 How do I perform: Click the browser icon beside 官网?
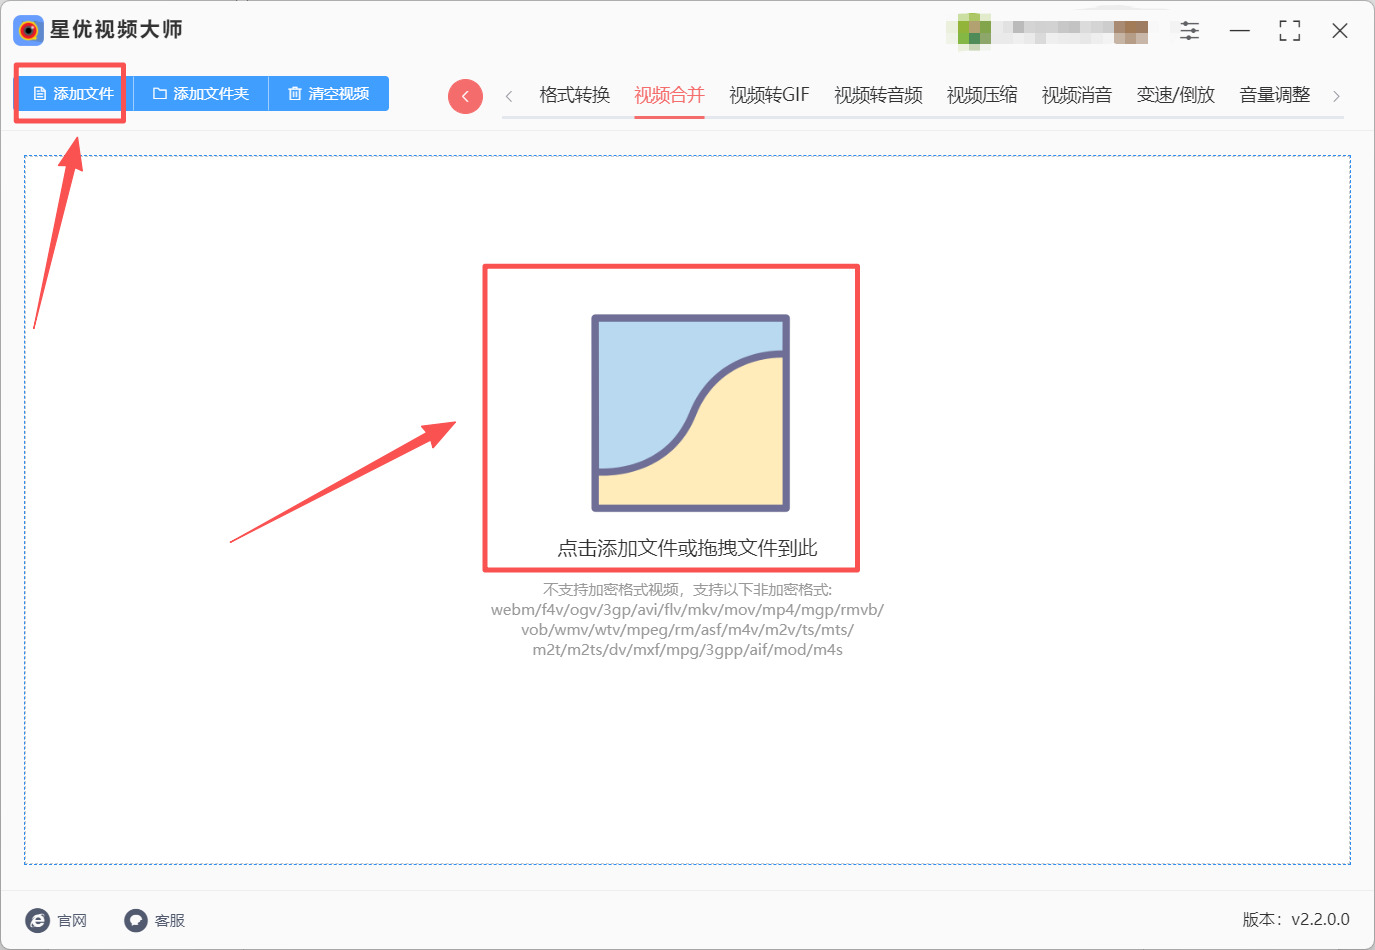click(x=37, y=920)
